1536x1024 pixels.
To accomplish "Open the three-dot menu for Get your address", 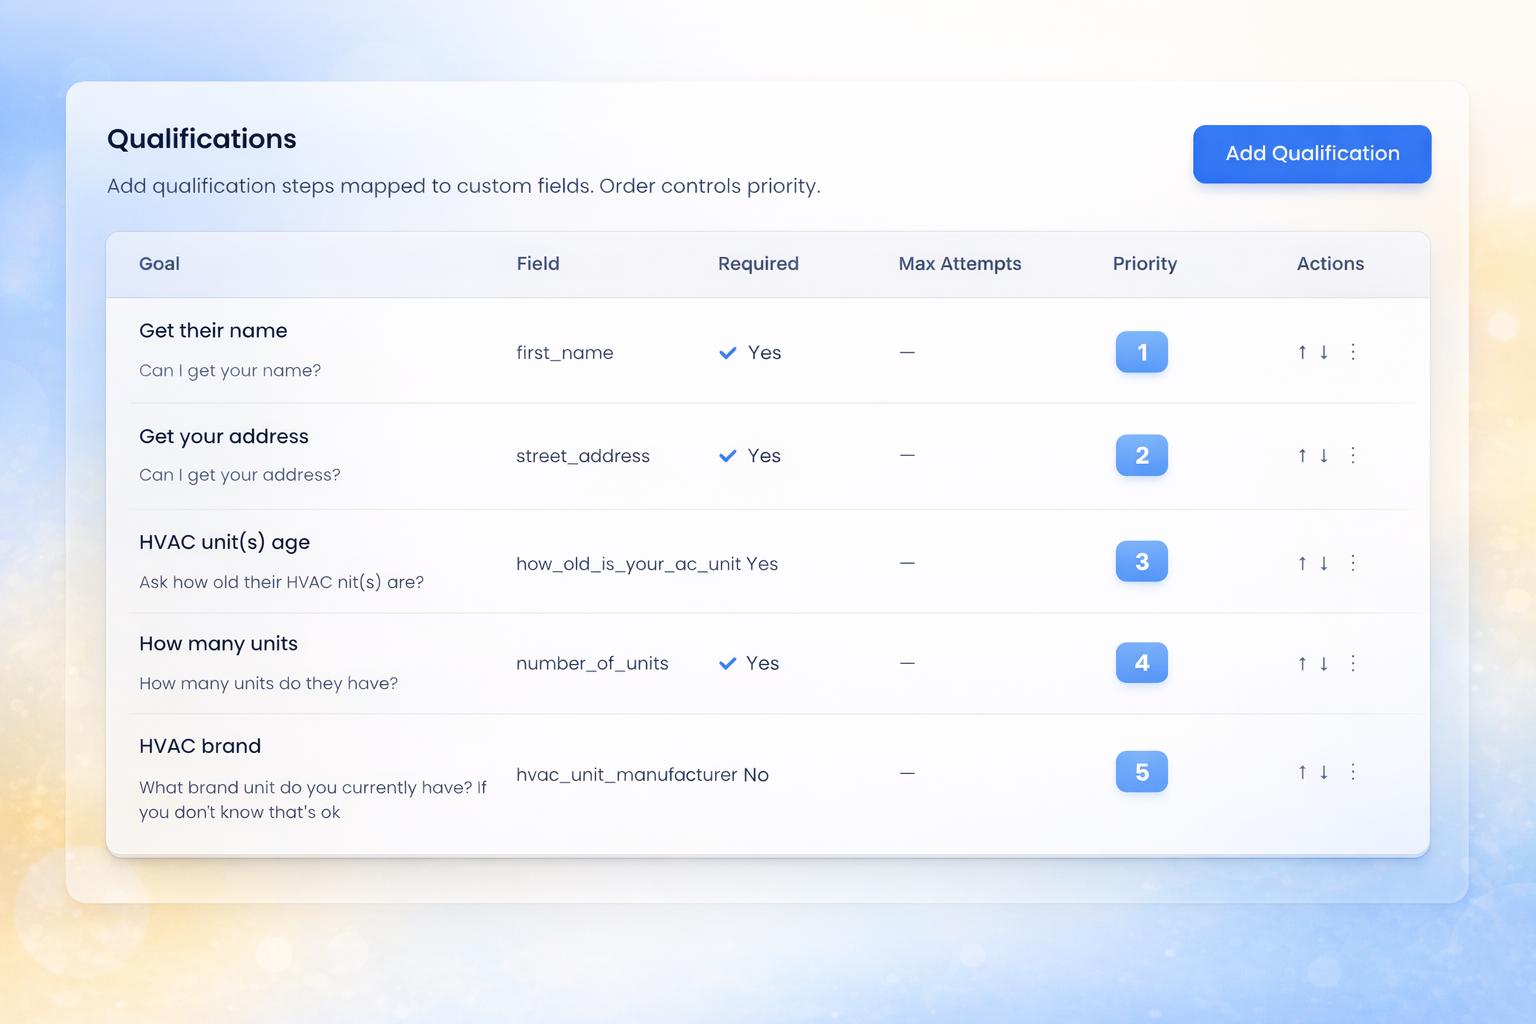I will coord(1353,455).
